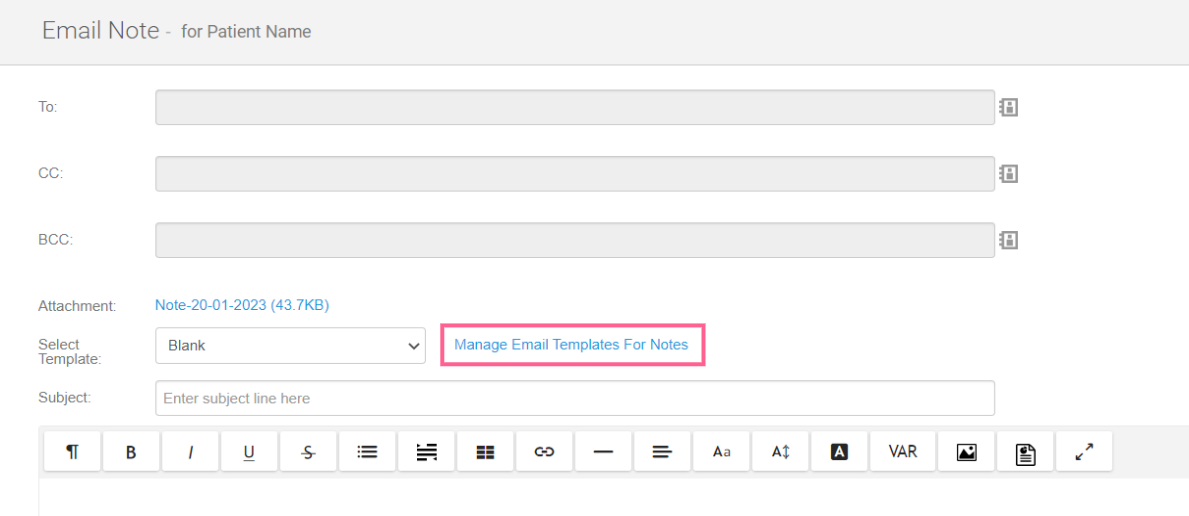The height and width of the screenshot is (516, 1189).
Task: Toggle bold formatting
Action: (131, 452)
